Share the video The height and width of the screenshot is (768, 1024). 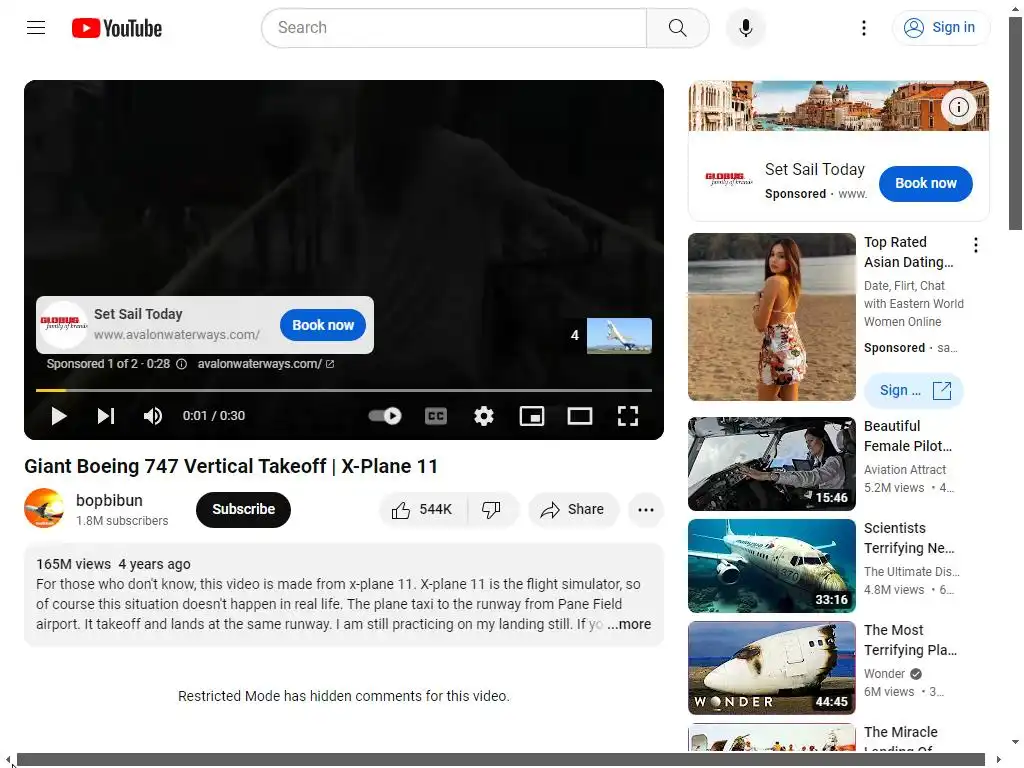(573, 509)
